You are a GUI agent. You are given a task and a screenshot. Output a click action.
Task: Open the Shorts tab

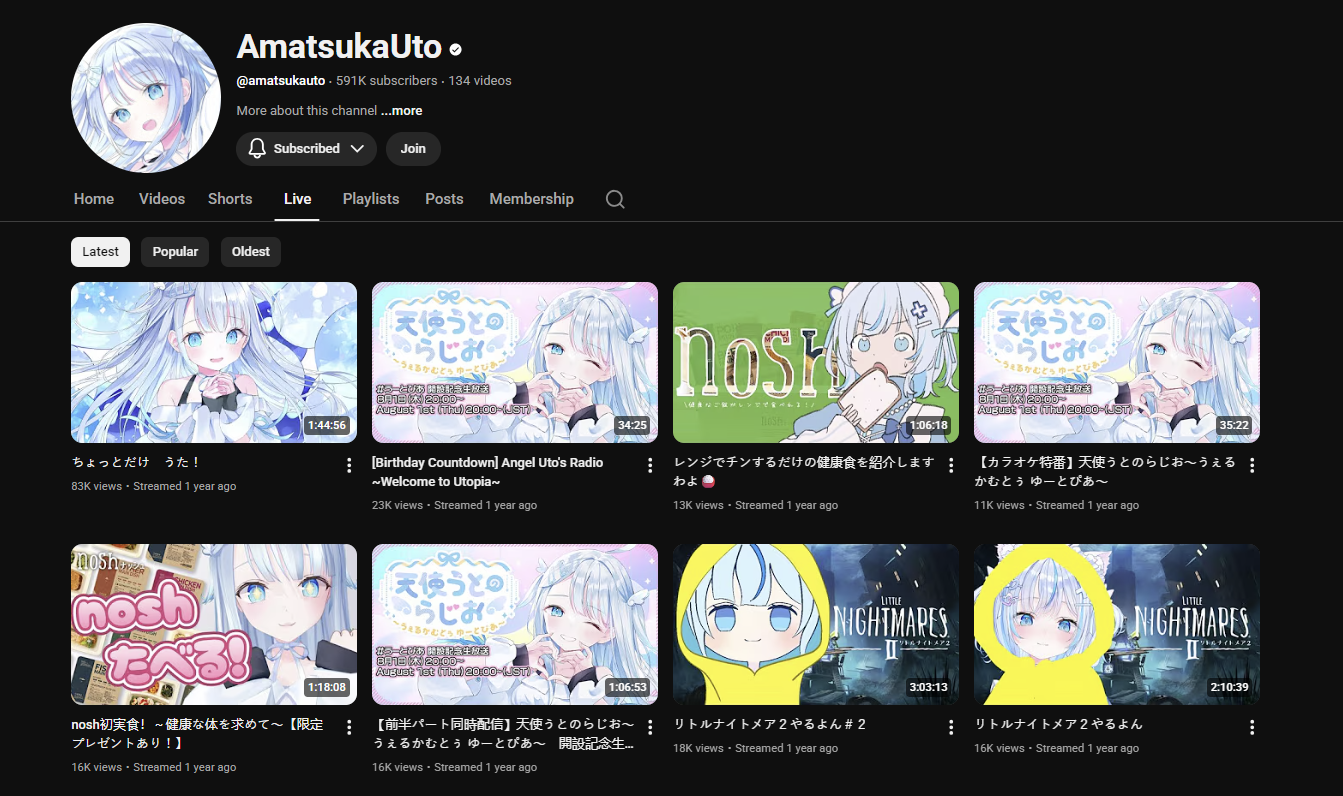pyautogui.click(x=230, y=199)
